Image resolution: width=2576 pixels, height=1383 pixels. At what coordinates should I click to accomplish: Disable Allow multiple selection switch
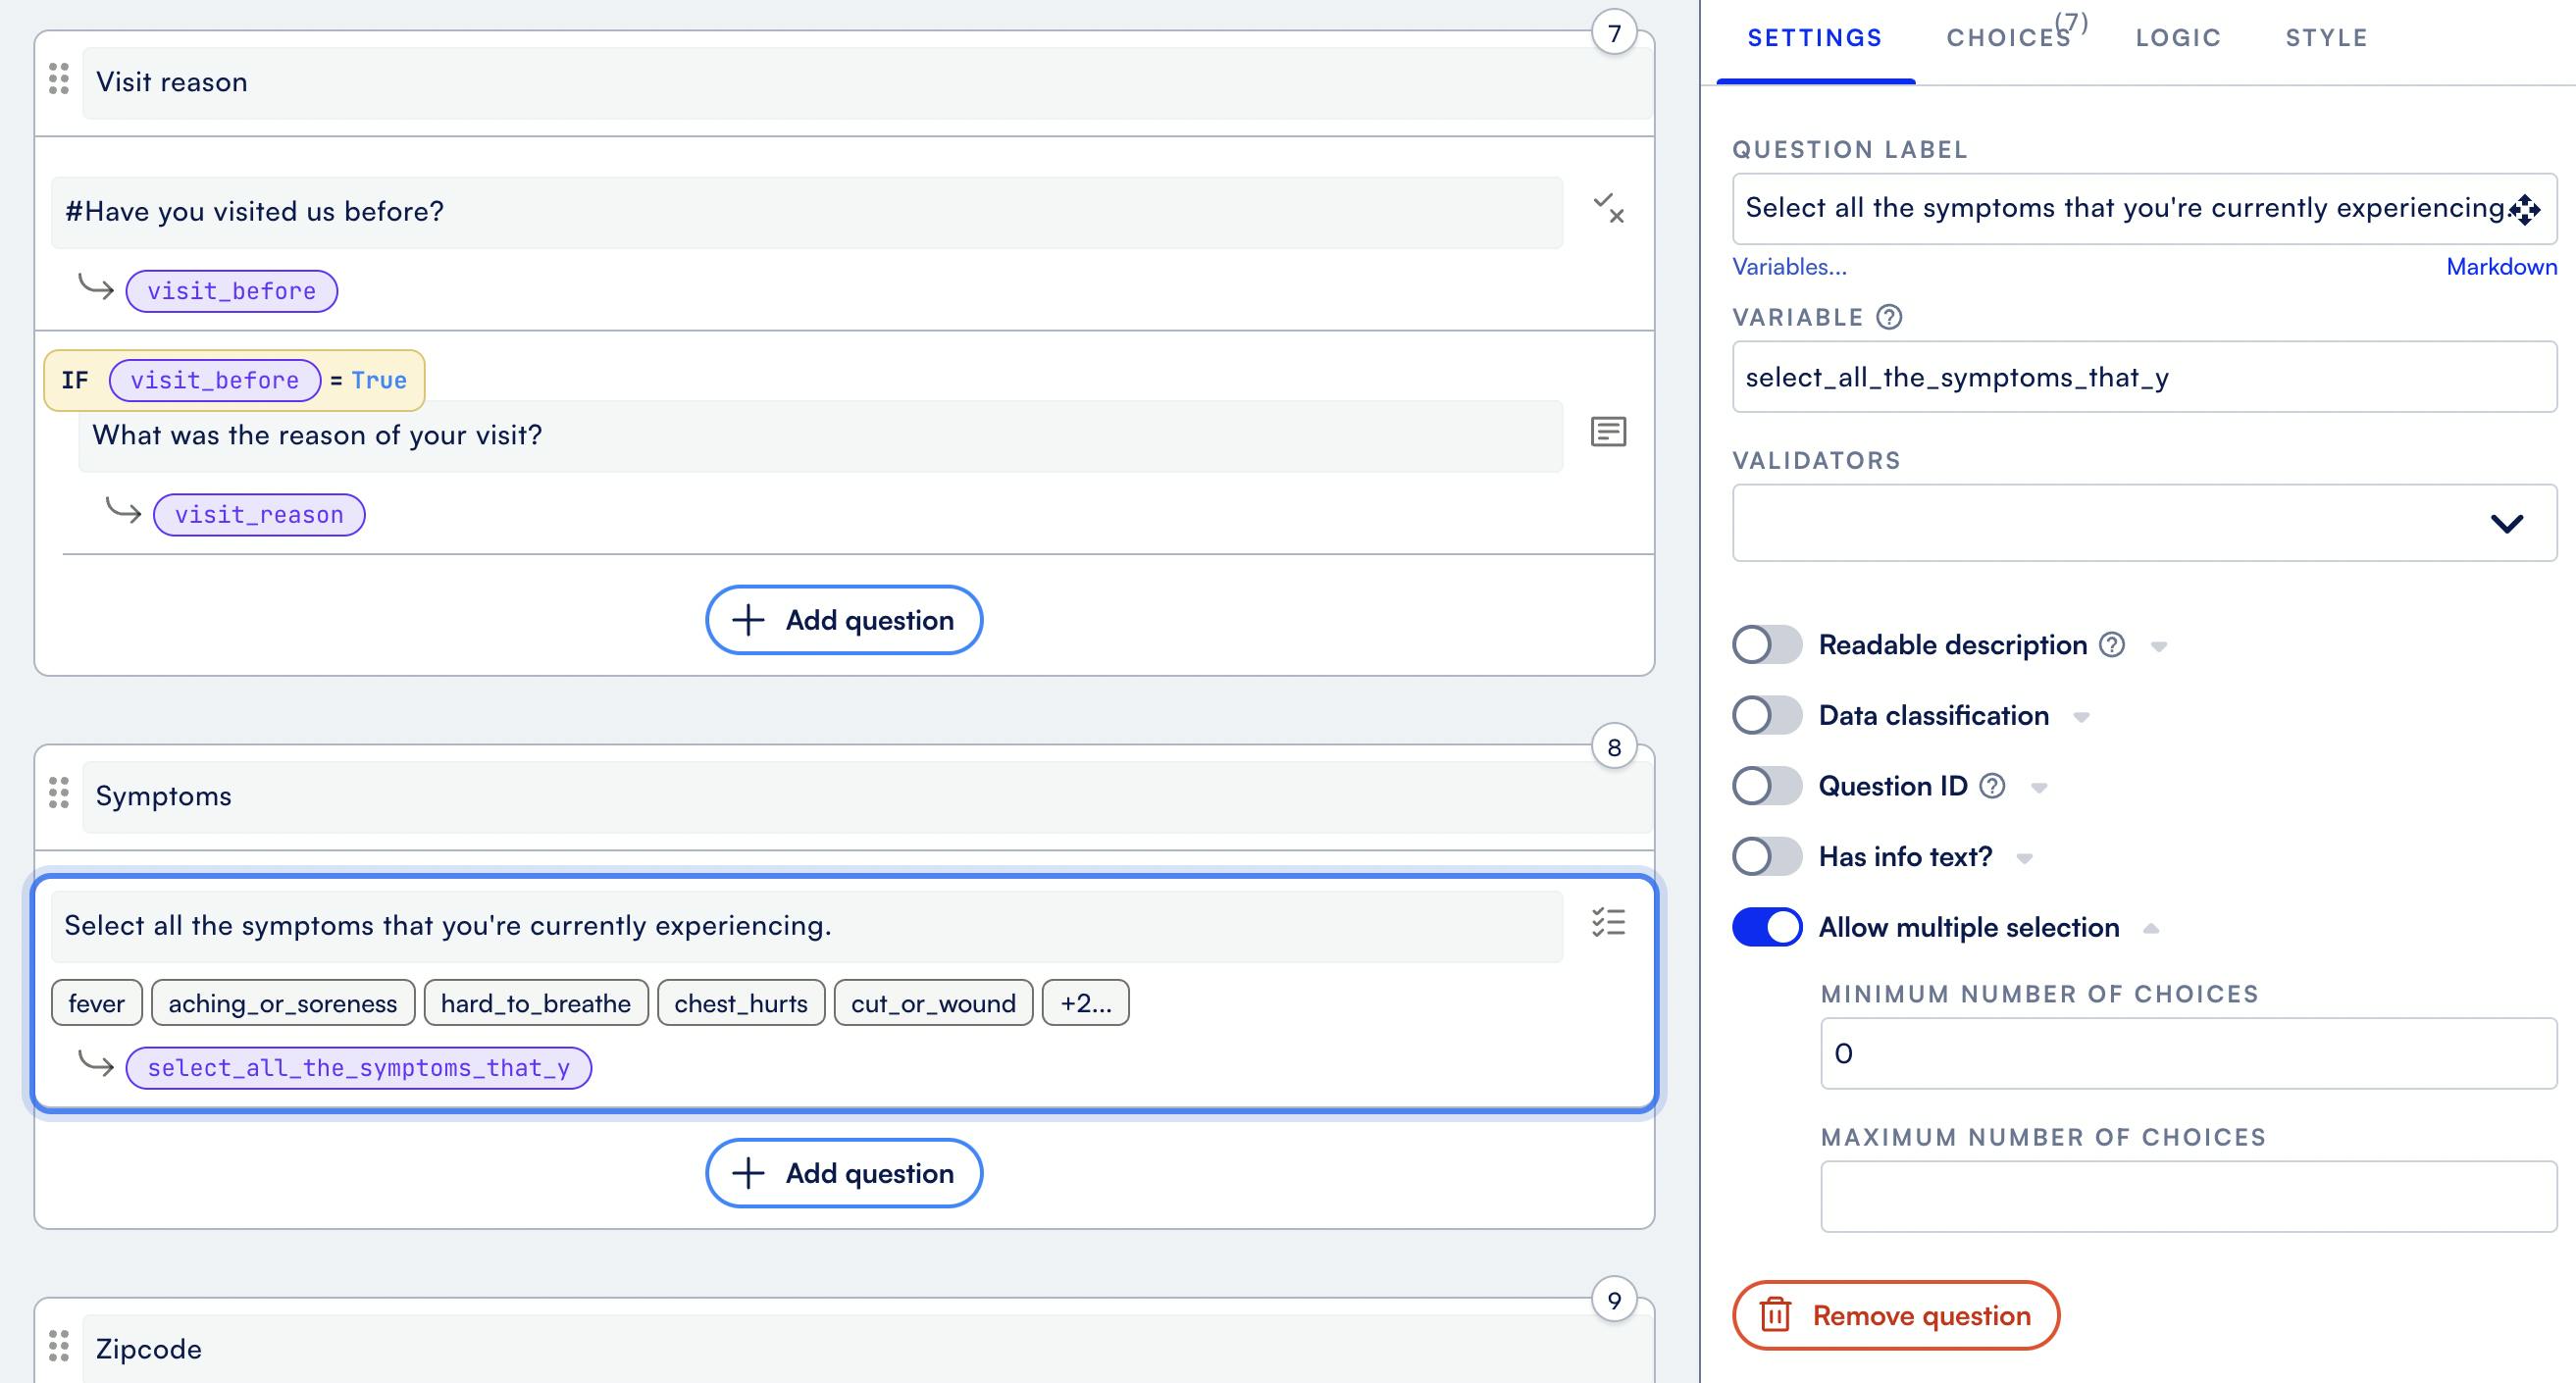1767,927
